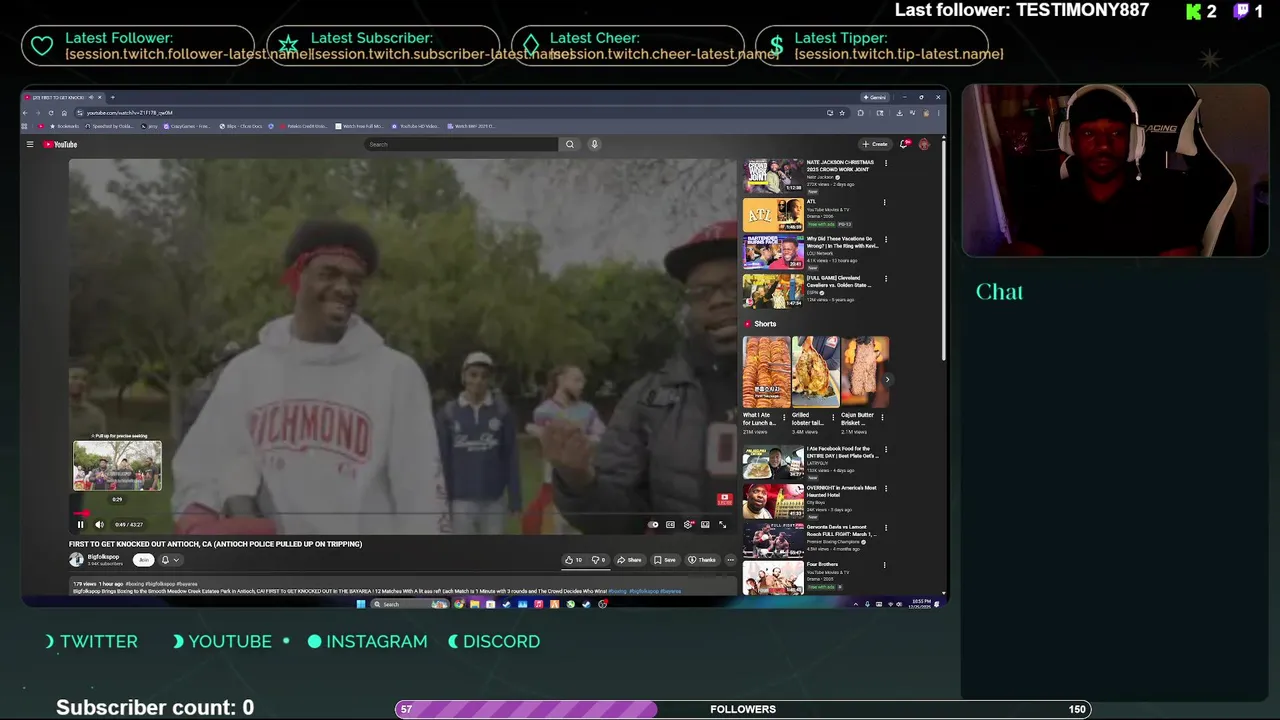Select the FIRST TO GET KNOCKED browser tab
The width and height of the screenshot is (1280, 720).
click(62, 97)
